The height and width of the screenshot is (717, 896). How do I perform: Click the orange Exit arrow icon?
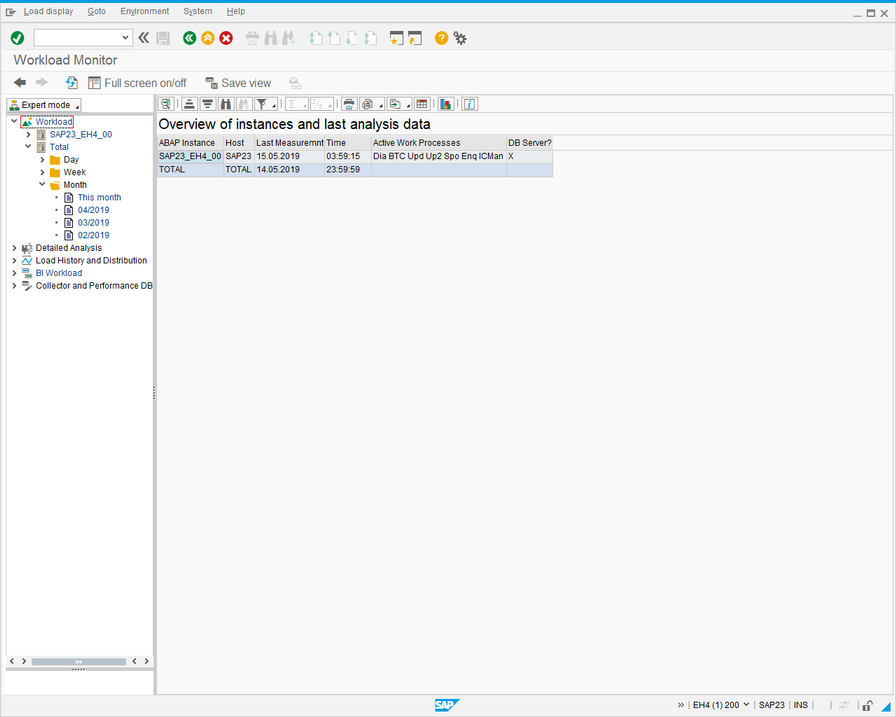click(x=208, y=38)
